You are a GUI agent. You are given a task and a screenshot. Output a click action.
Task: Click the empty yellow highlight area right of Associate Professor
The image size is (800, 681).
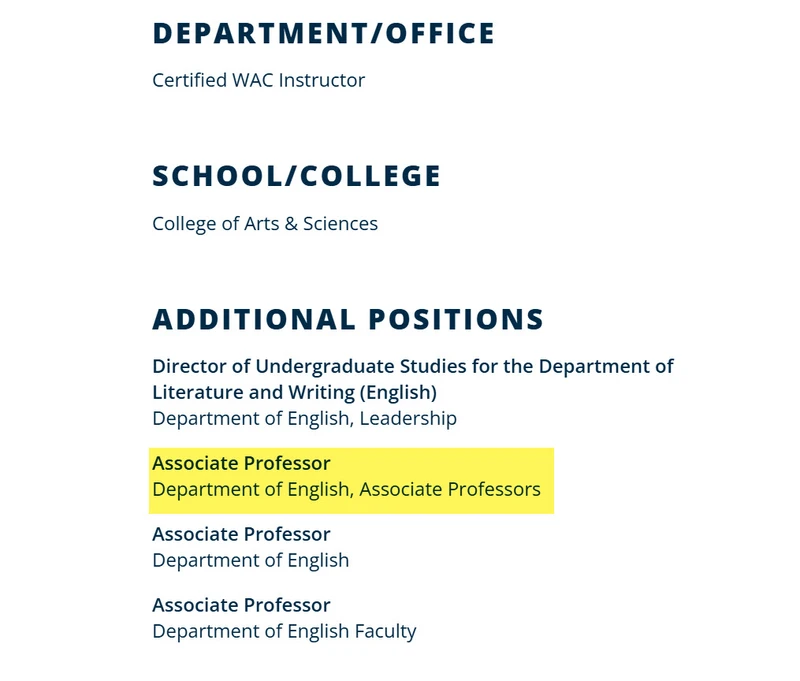coord(441,463)
